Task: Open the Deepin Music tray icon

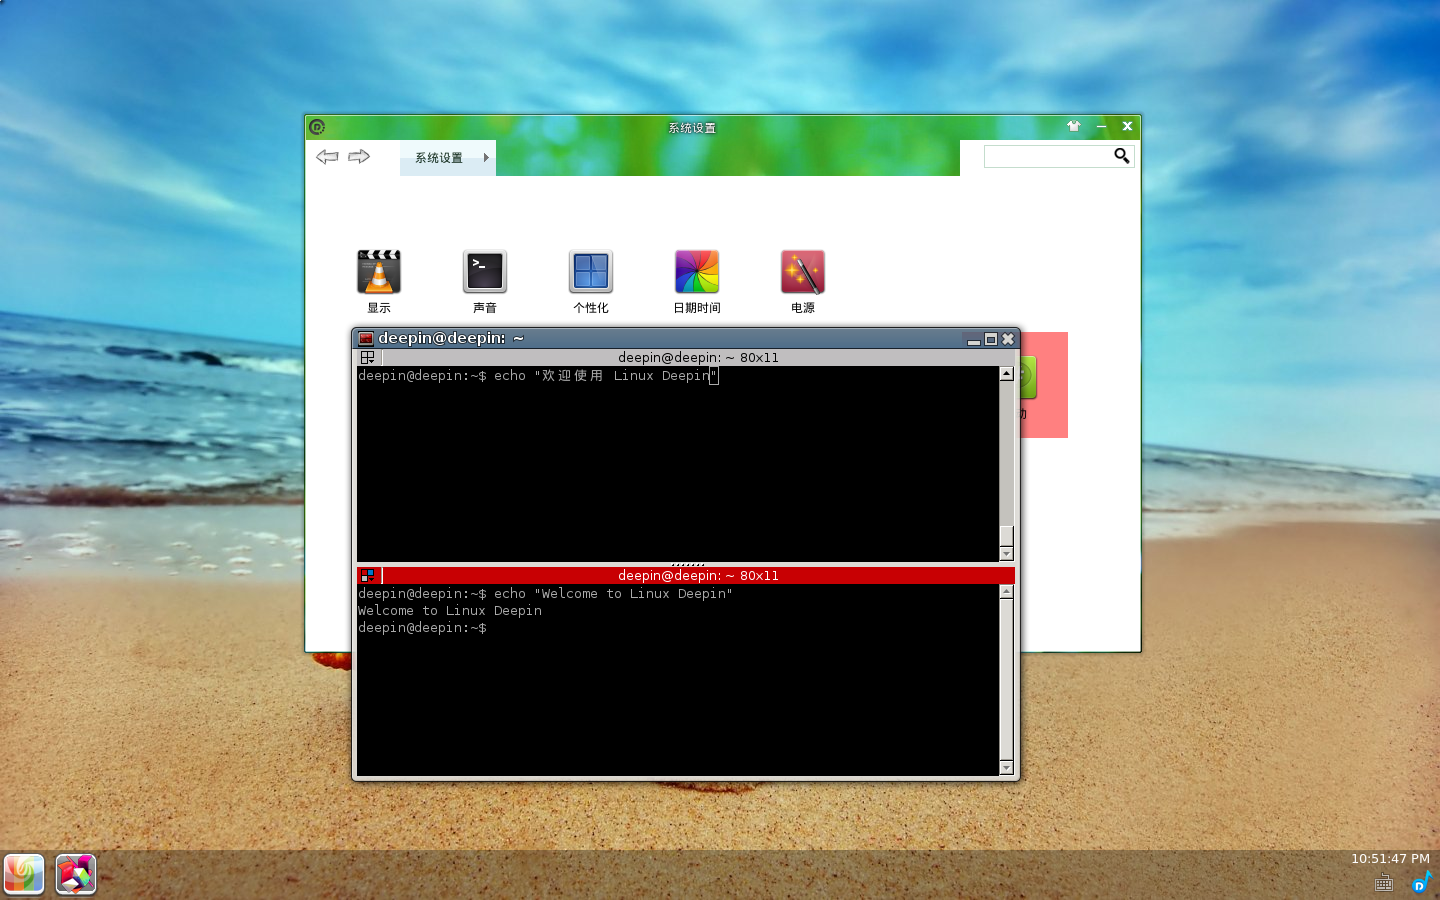Action: point(1422,882)
